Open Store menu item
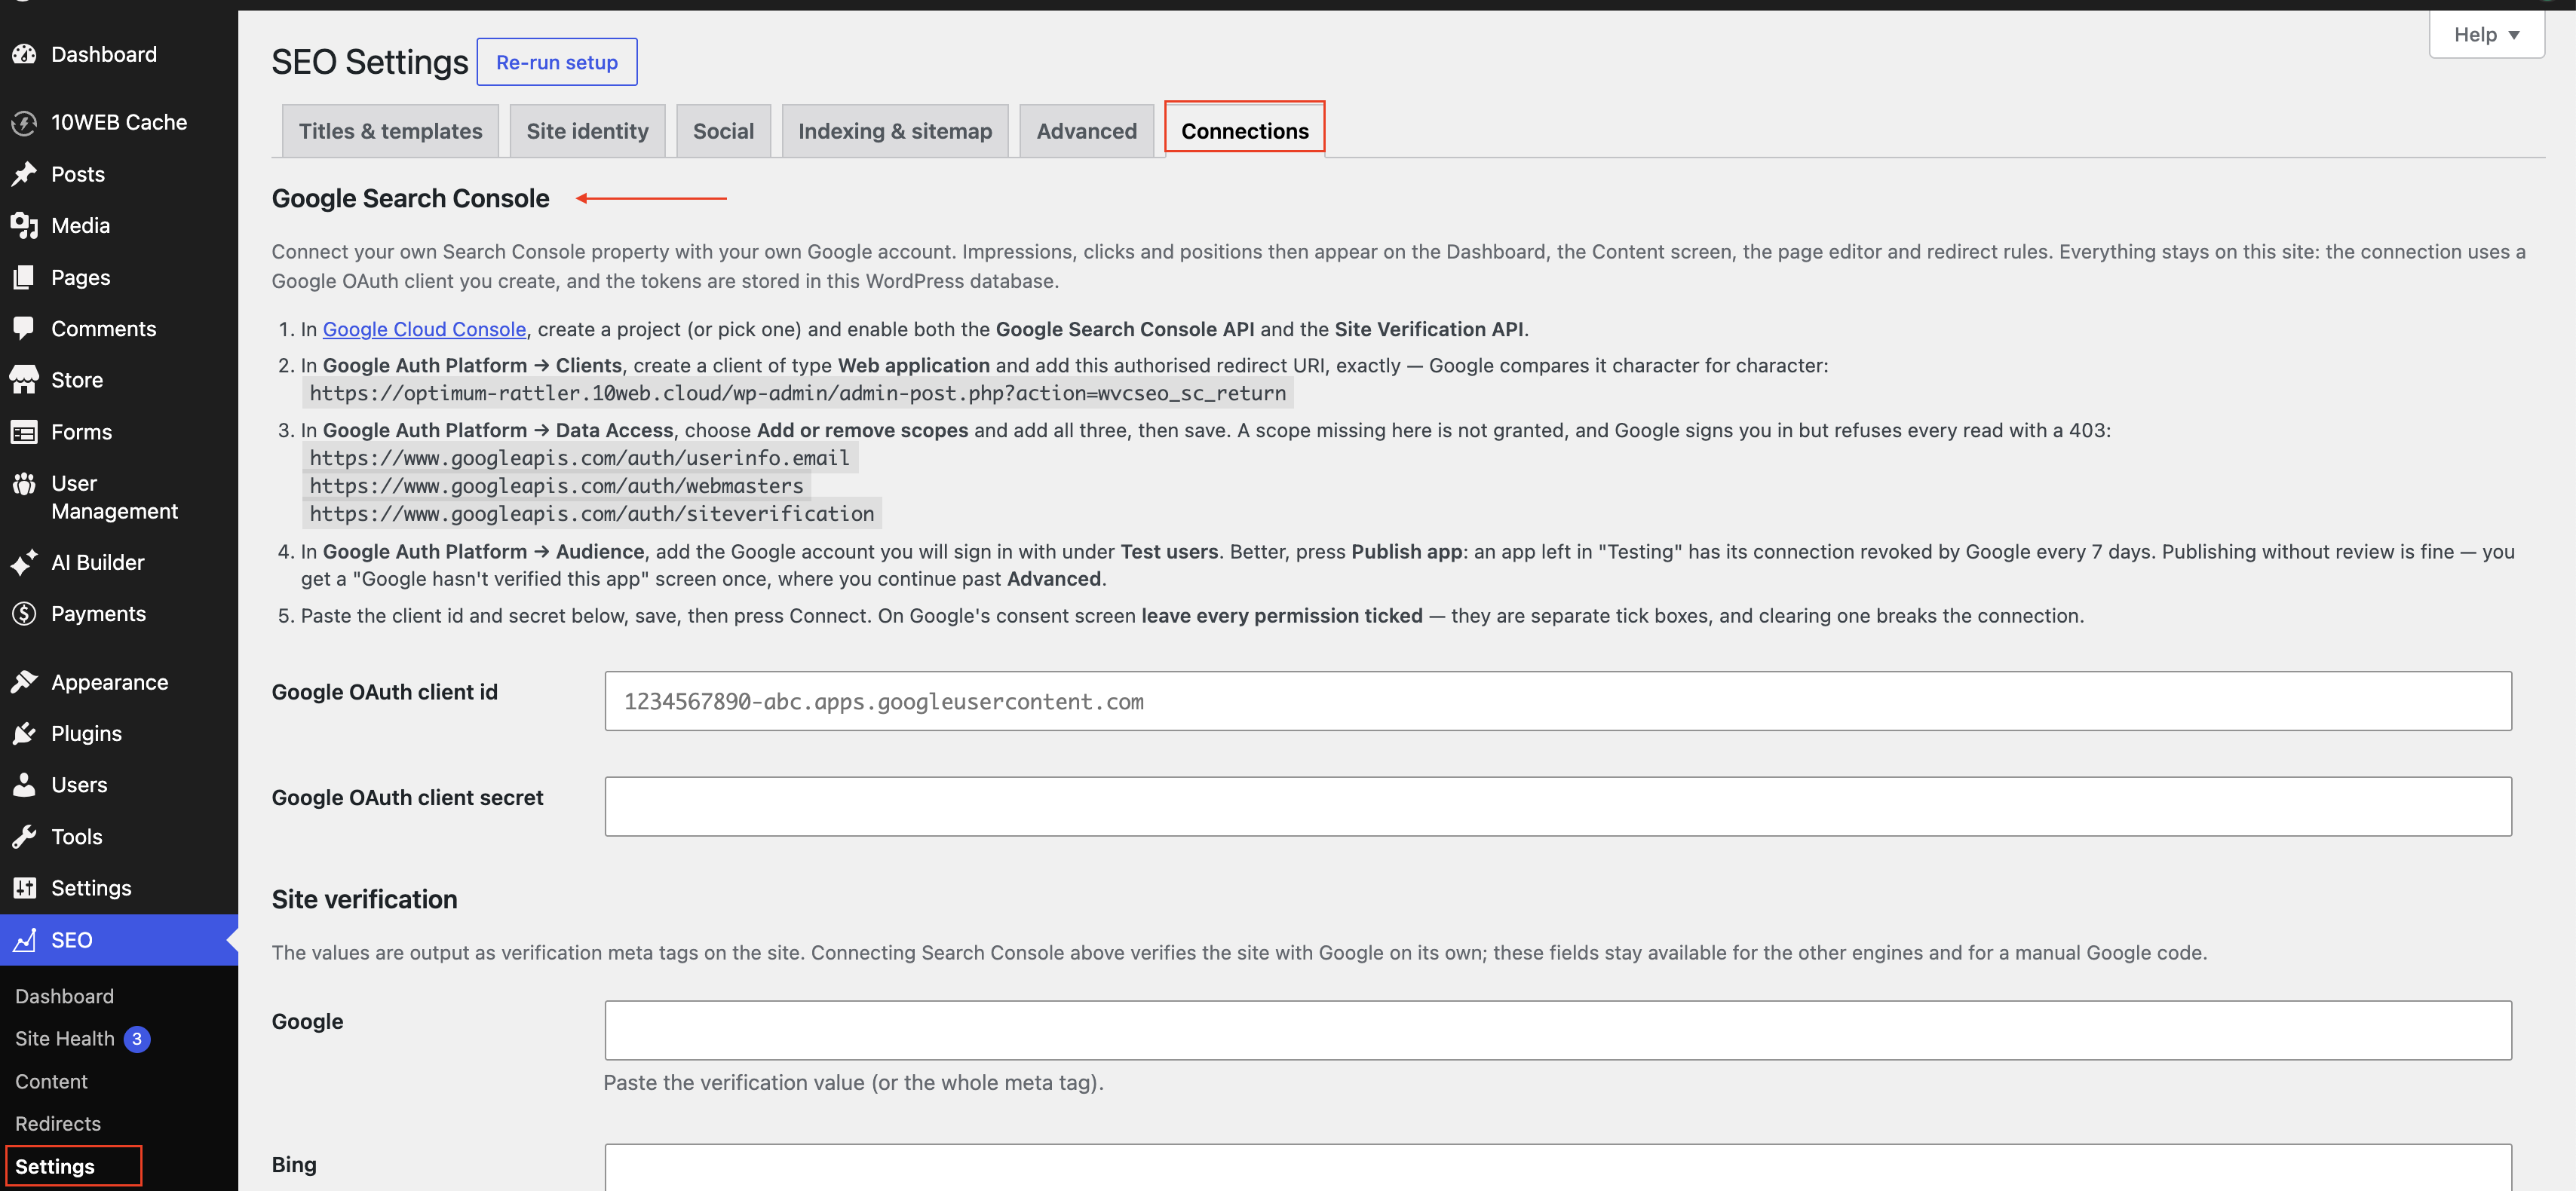2576x1191 pixels. (x=77, y=380)
